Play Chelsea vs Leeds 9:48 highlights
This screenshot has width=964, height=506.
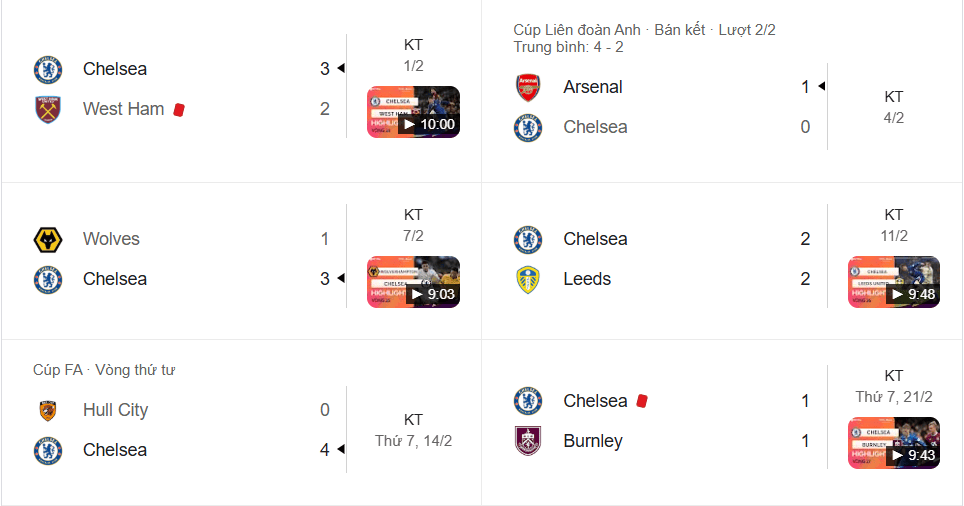(893, 282)
